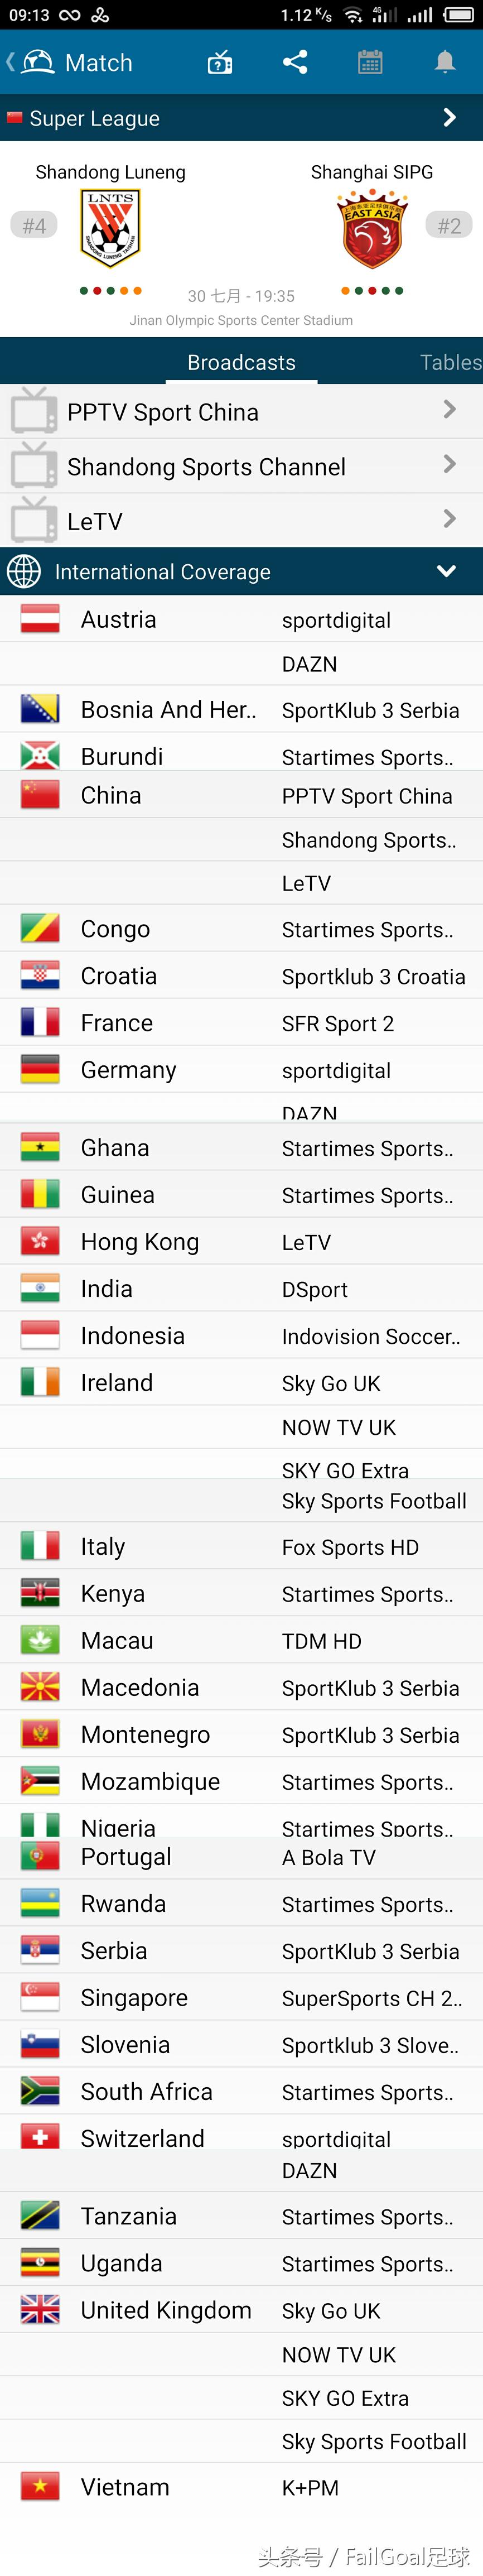Select the Vietnam K+PM broadcast row

[241, 2487]
